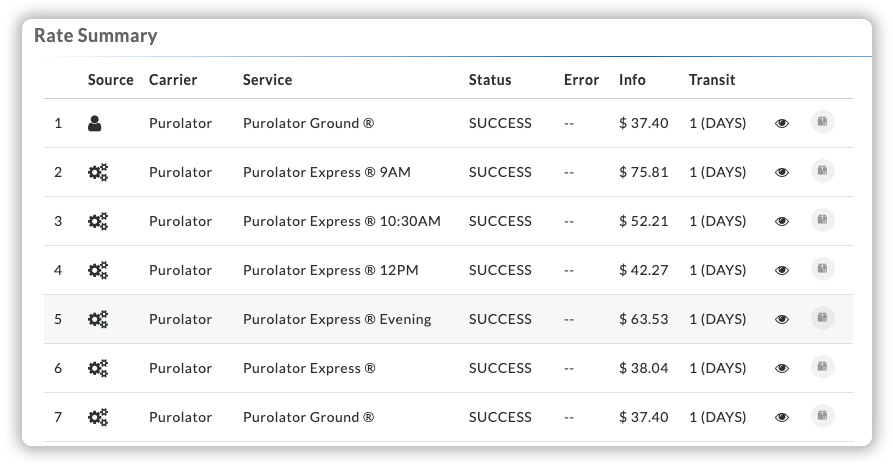Screen dimensions: 893x464
Task: Click row number 5
Action: (58, 319)
